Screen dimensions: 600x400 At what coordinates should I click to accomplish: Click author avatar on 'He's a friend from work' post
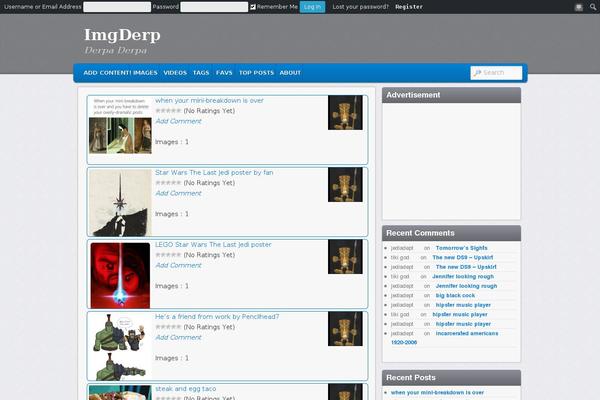[x=345, y=329]
